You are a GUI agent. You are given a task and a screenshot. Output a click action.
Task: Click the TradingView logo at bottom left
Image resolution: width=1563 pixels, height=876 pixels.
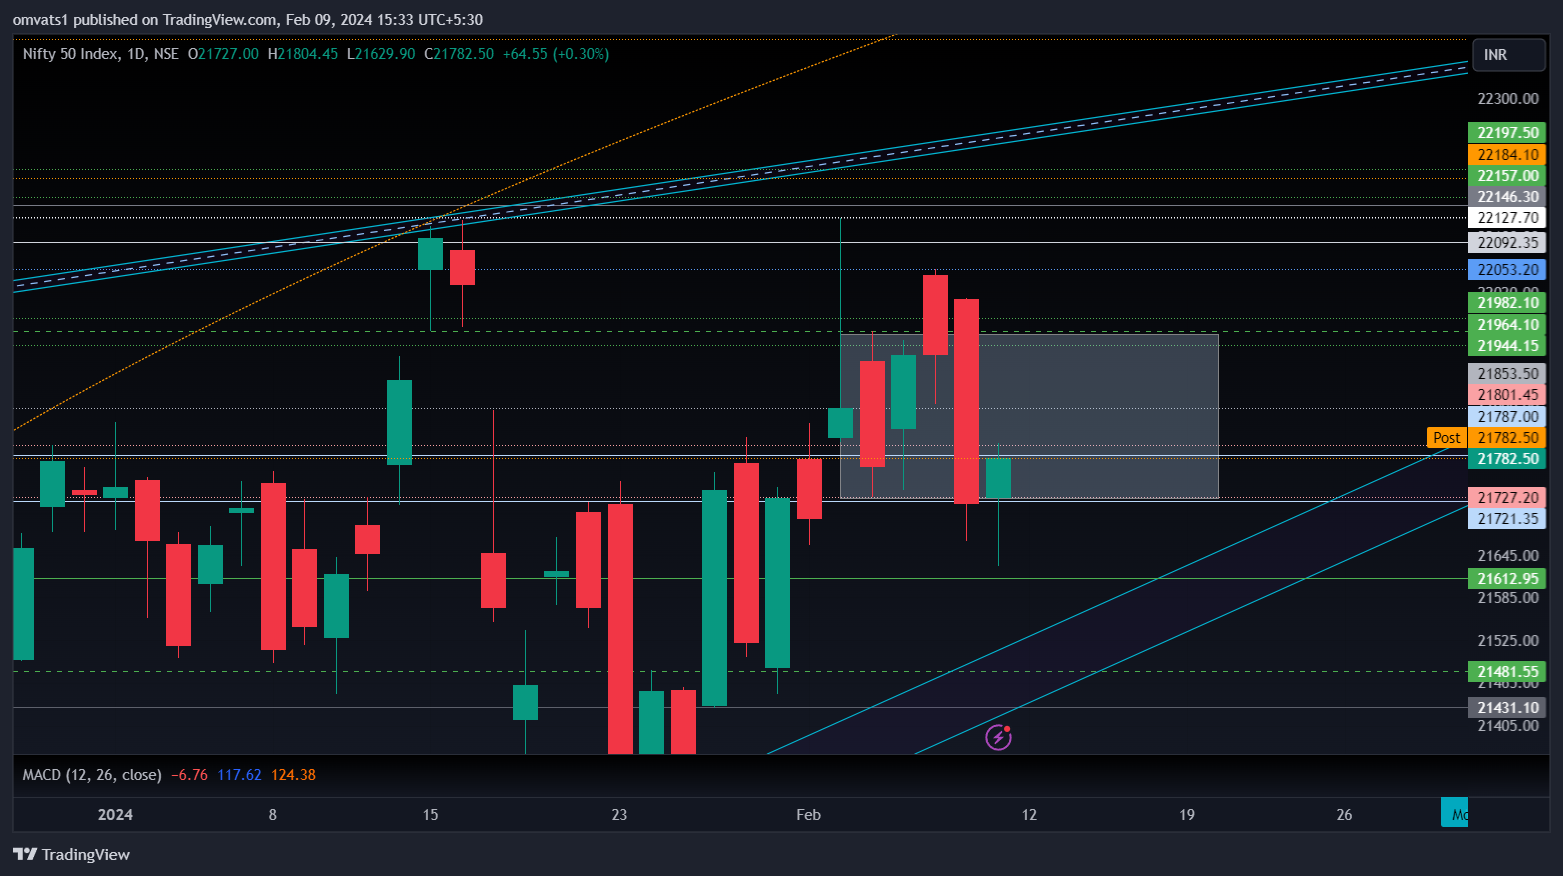71,854
